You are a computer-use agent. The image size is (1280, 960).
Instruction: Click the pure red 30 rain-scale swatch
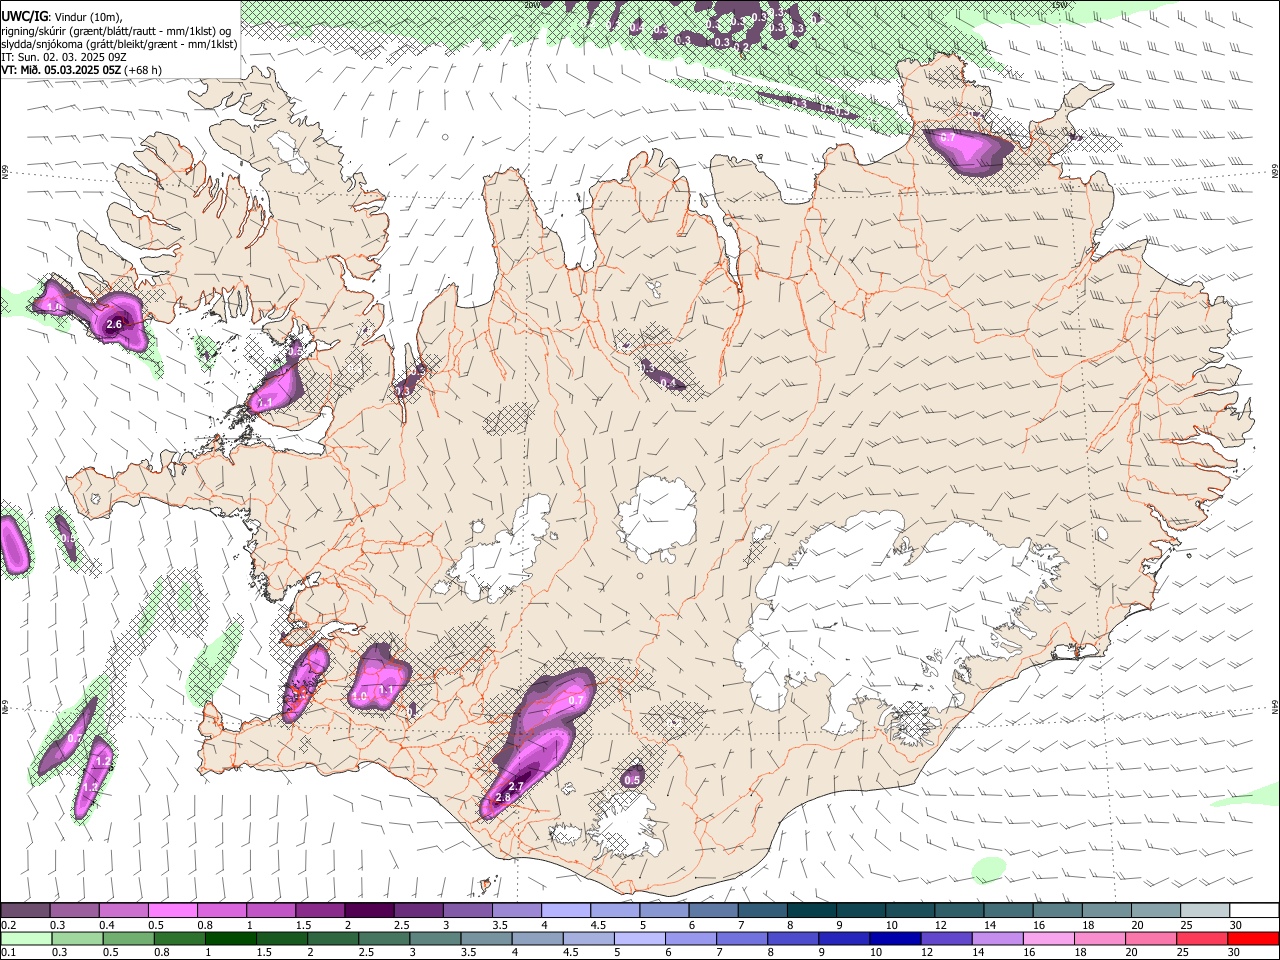point(1253,939)
